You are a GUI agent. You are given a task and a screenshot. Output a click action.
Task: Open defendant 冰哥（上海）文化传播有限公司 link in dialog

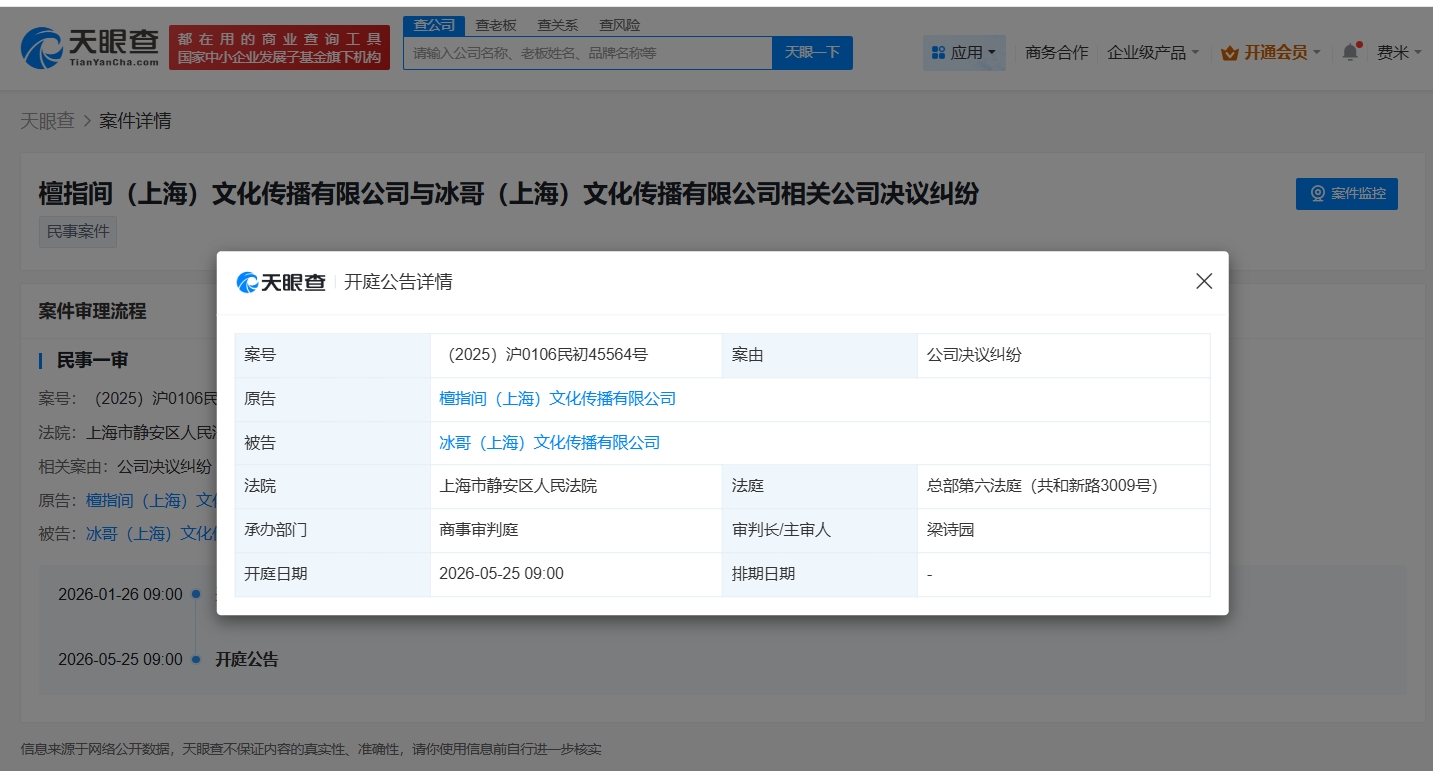tap(549, 443)
